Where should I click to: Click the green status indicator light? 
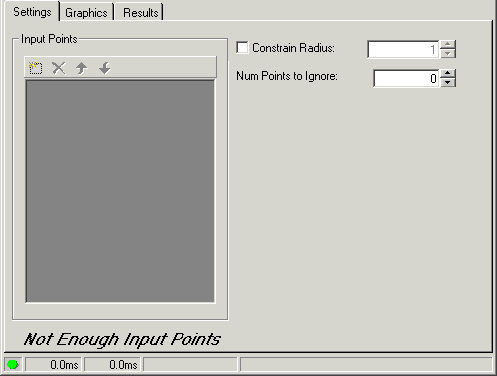[13, 364]
